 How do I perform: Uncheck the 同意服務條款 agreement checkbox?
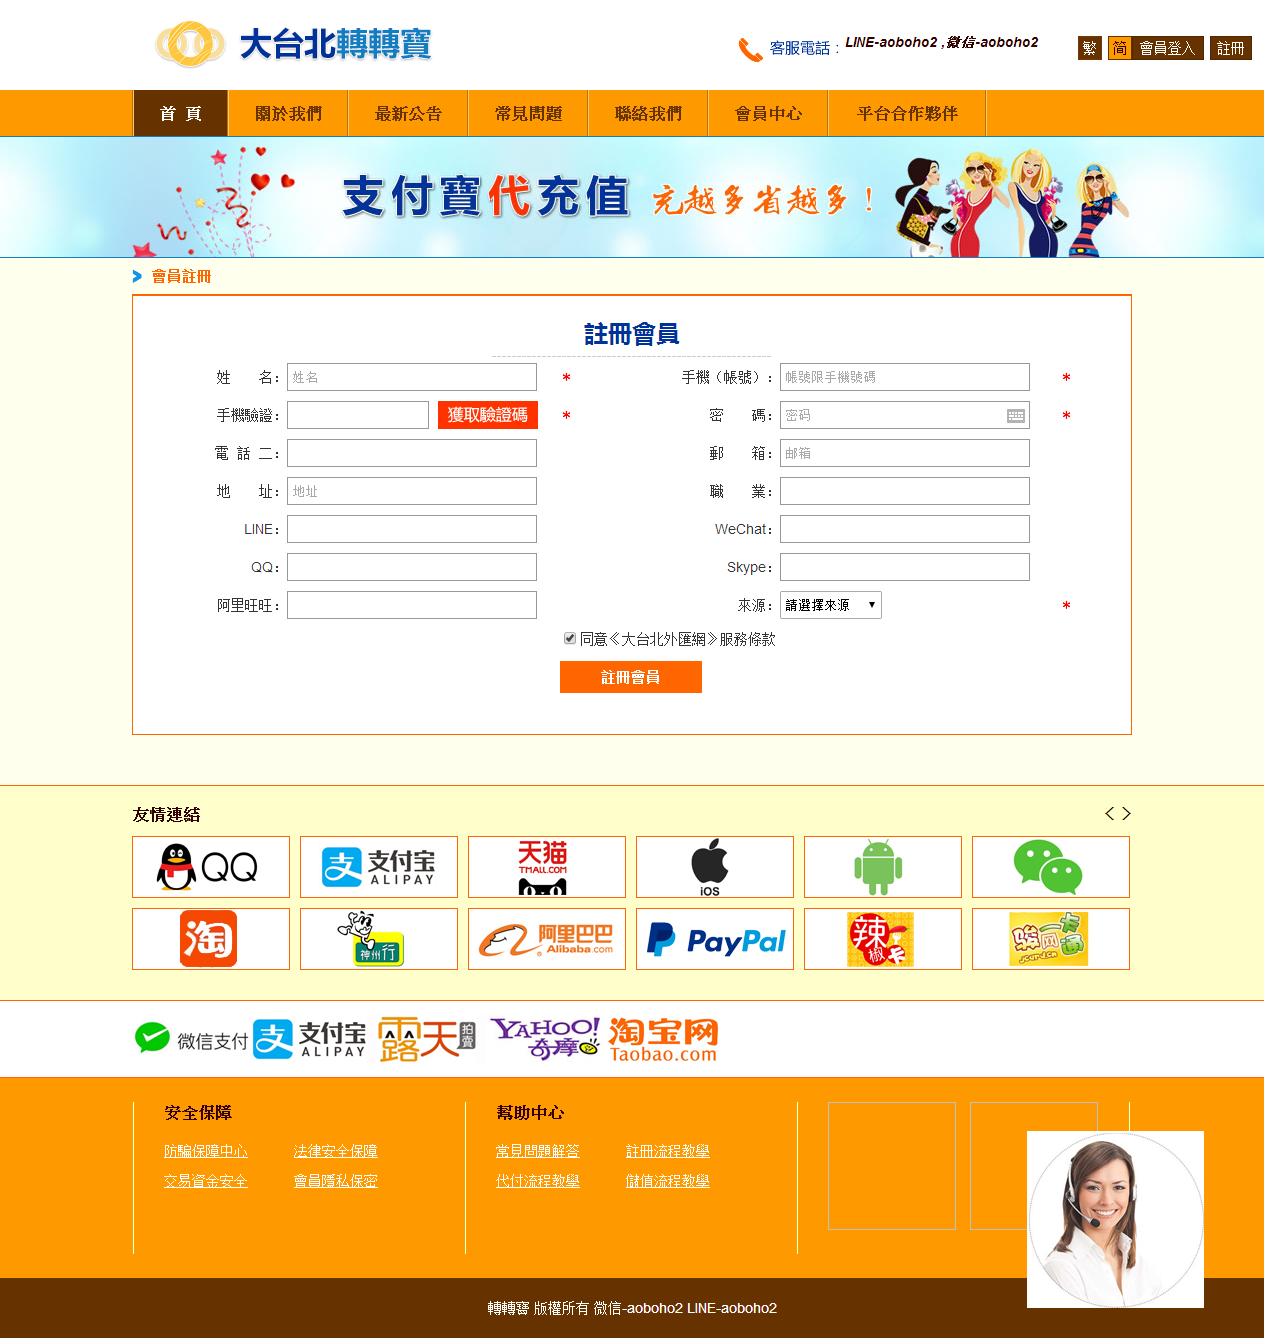pos(569,638)
